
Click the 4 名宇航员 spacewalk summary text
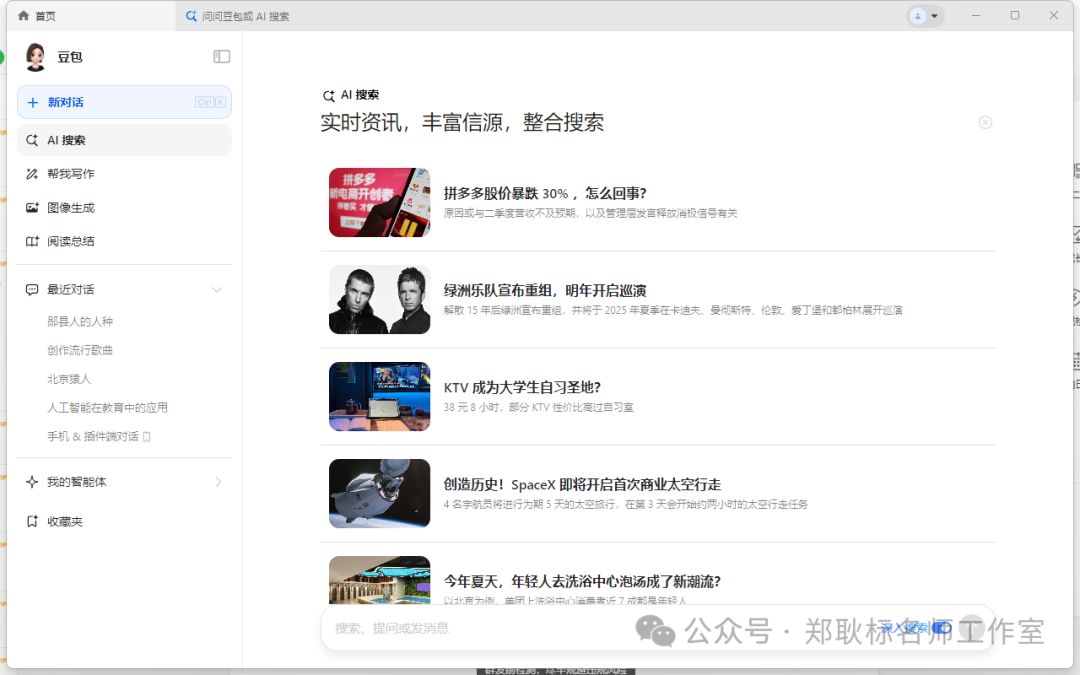625,504
